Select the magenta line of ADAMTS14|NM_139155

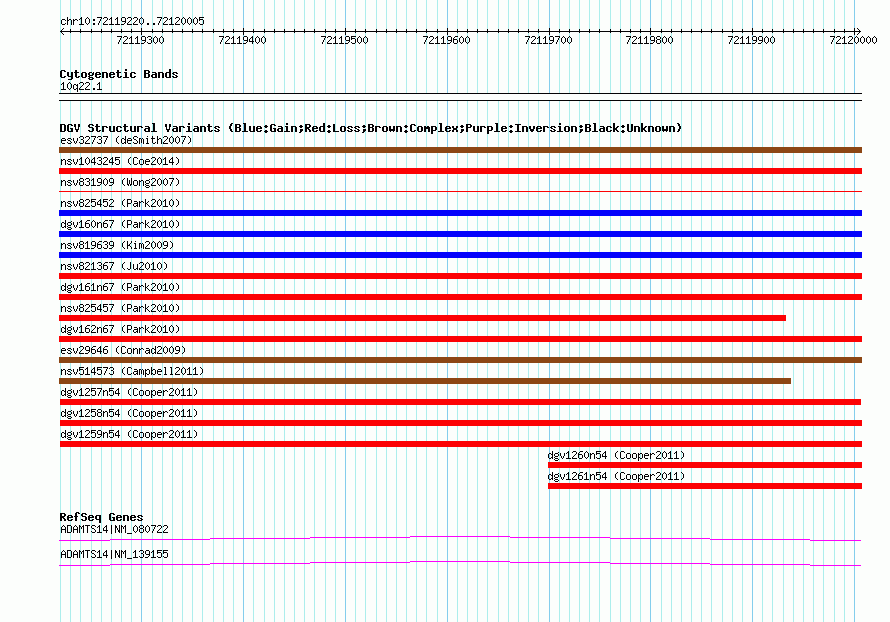pyautogui.click(x=460, y=563)
